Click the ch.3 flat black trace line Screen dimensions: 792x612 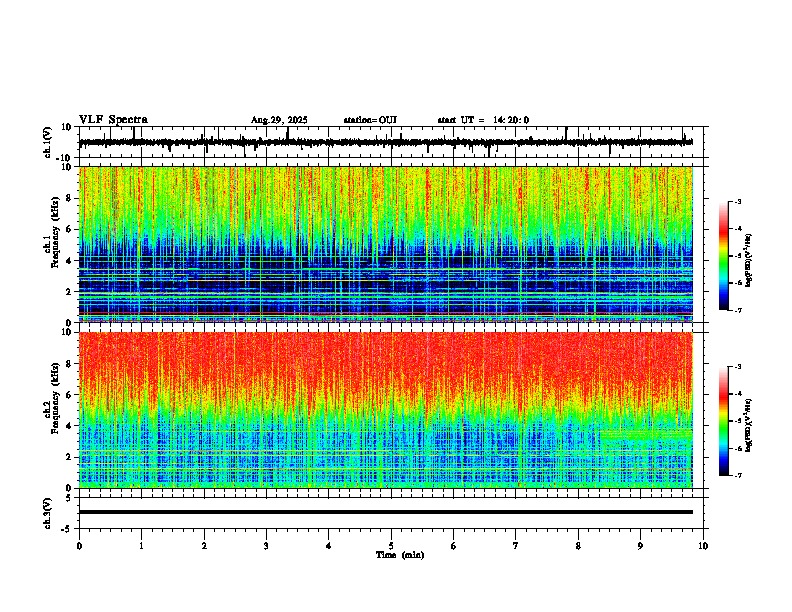[x=386, y=512]
